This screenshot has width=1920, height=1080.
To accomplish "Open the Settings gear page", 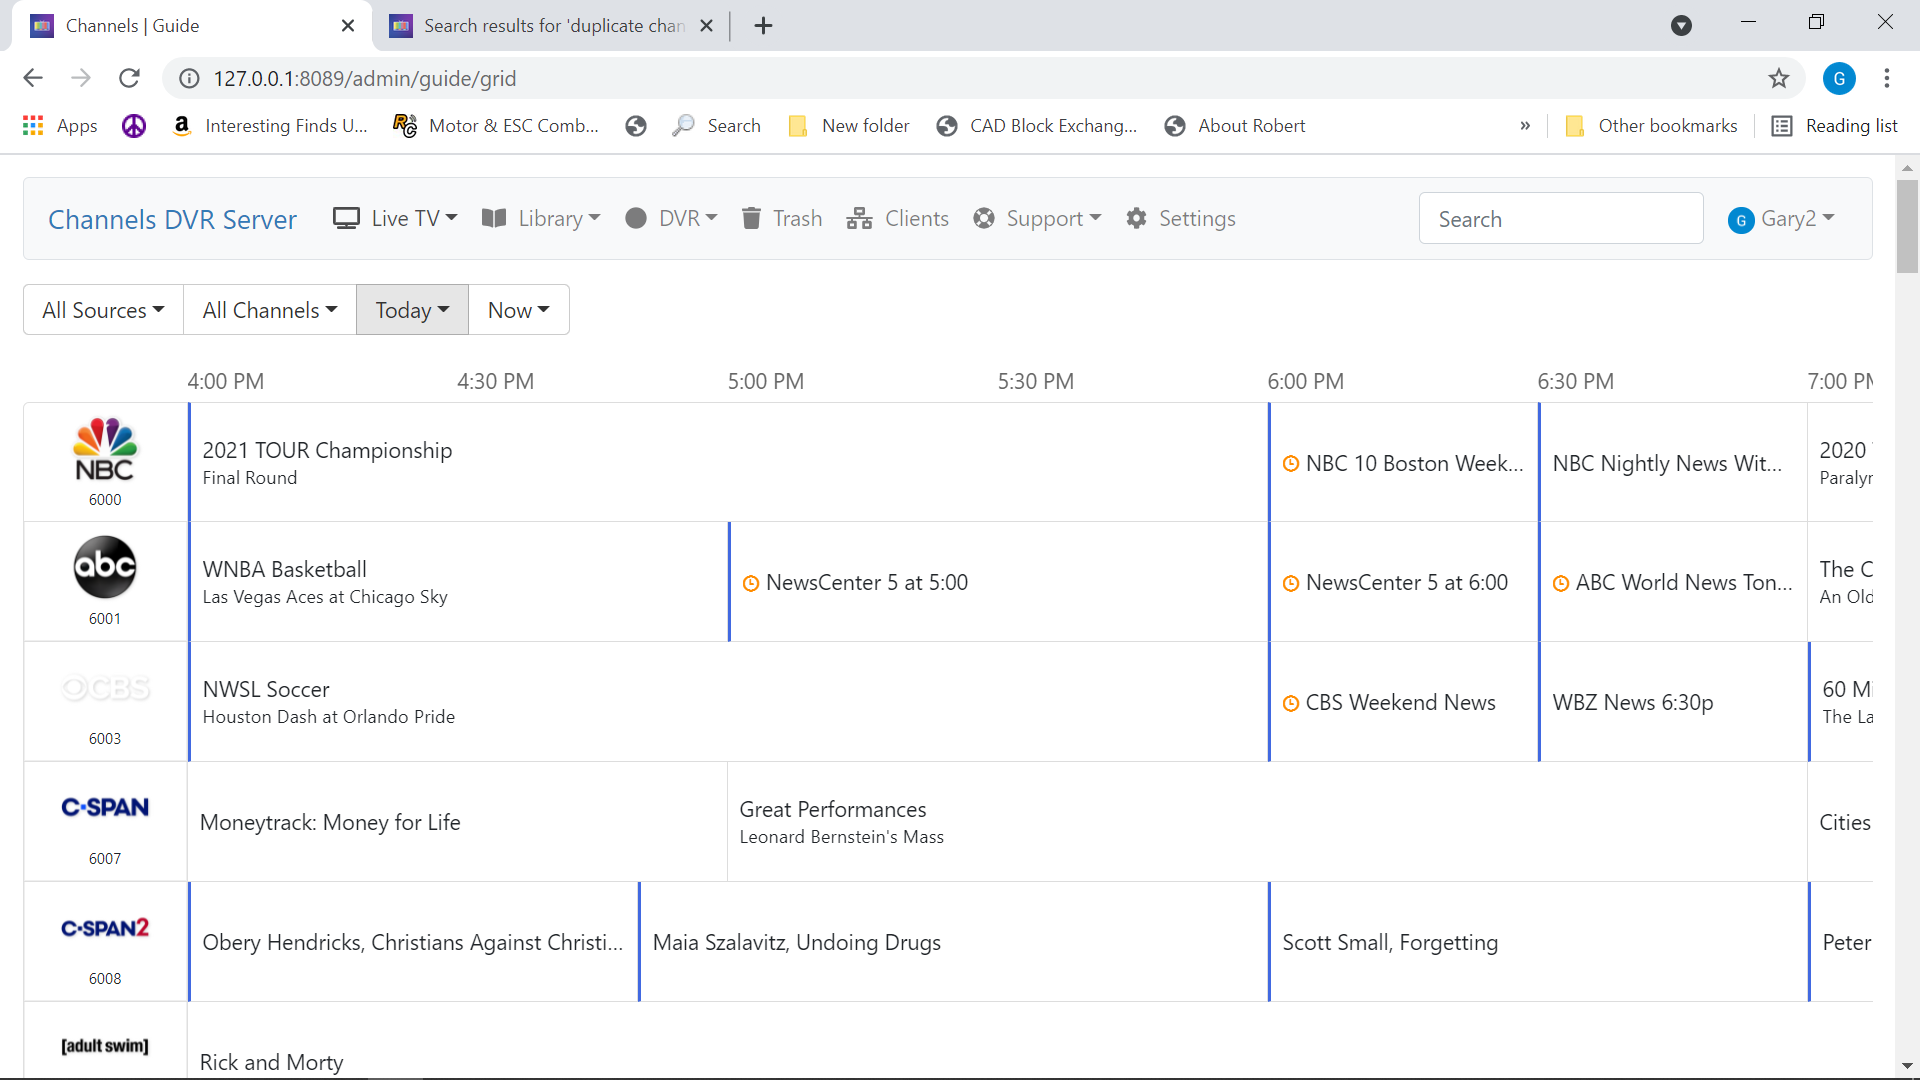I will (1181, 218).
